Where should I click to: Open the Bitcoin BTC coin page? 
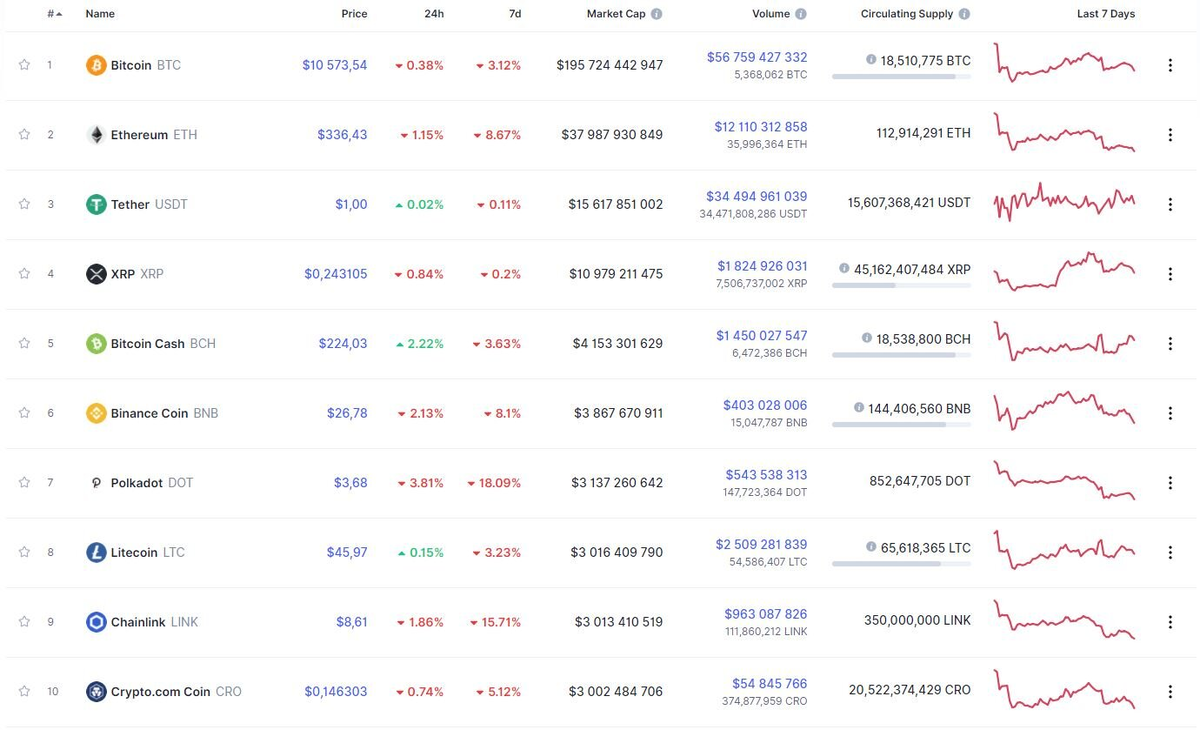click(146, 65)
